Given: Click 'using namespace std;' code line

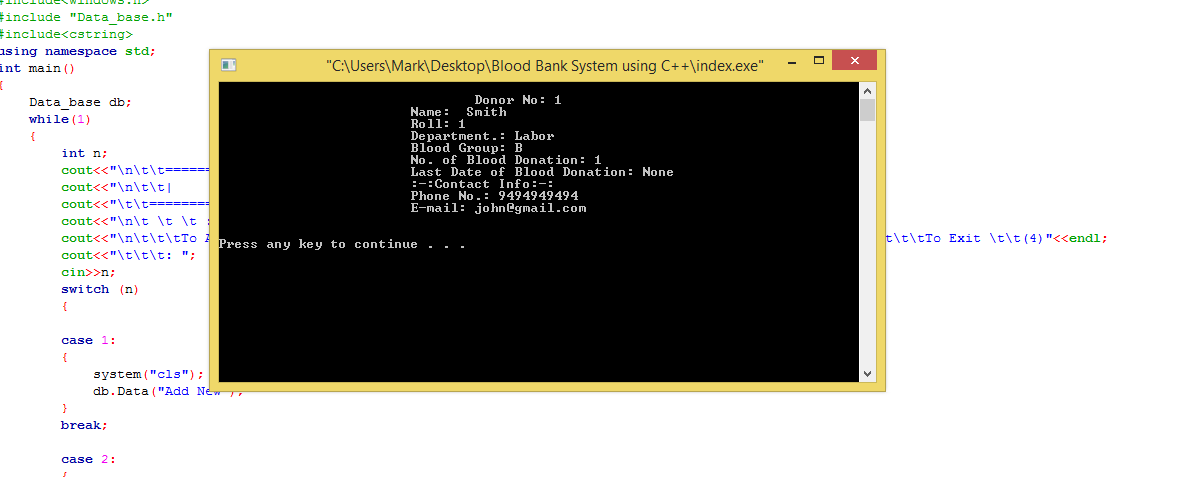Looking at the screenshot, I should pos(77,51).
